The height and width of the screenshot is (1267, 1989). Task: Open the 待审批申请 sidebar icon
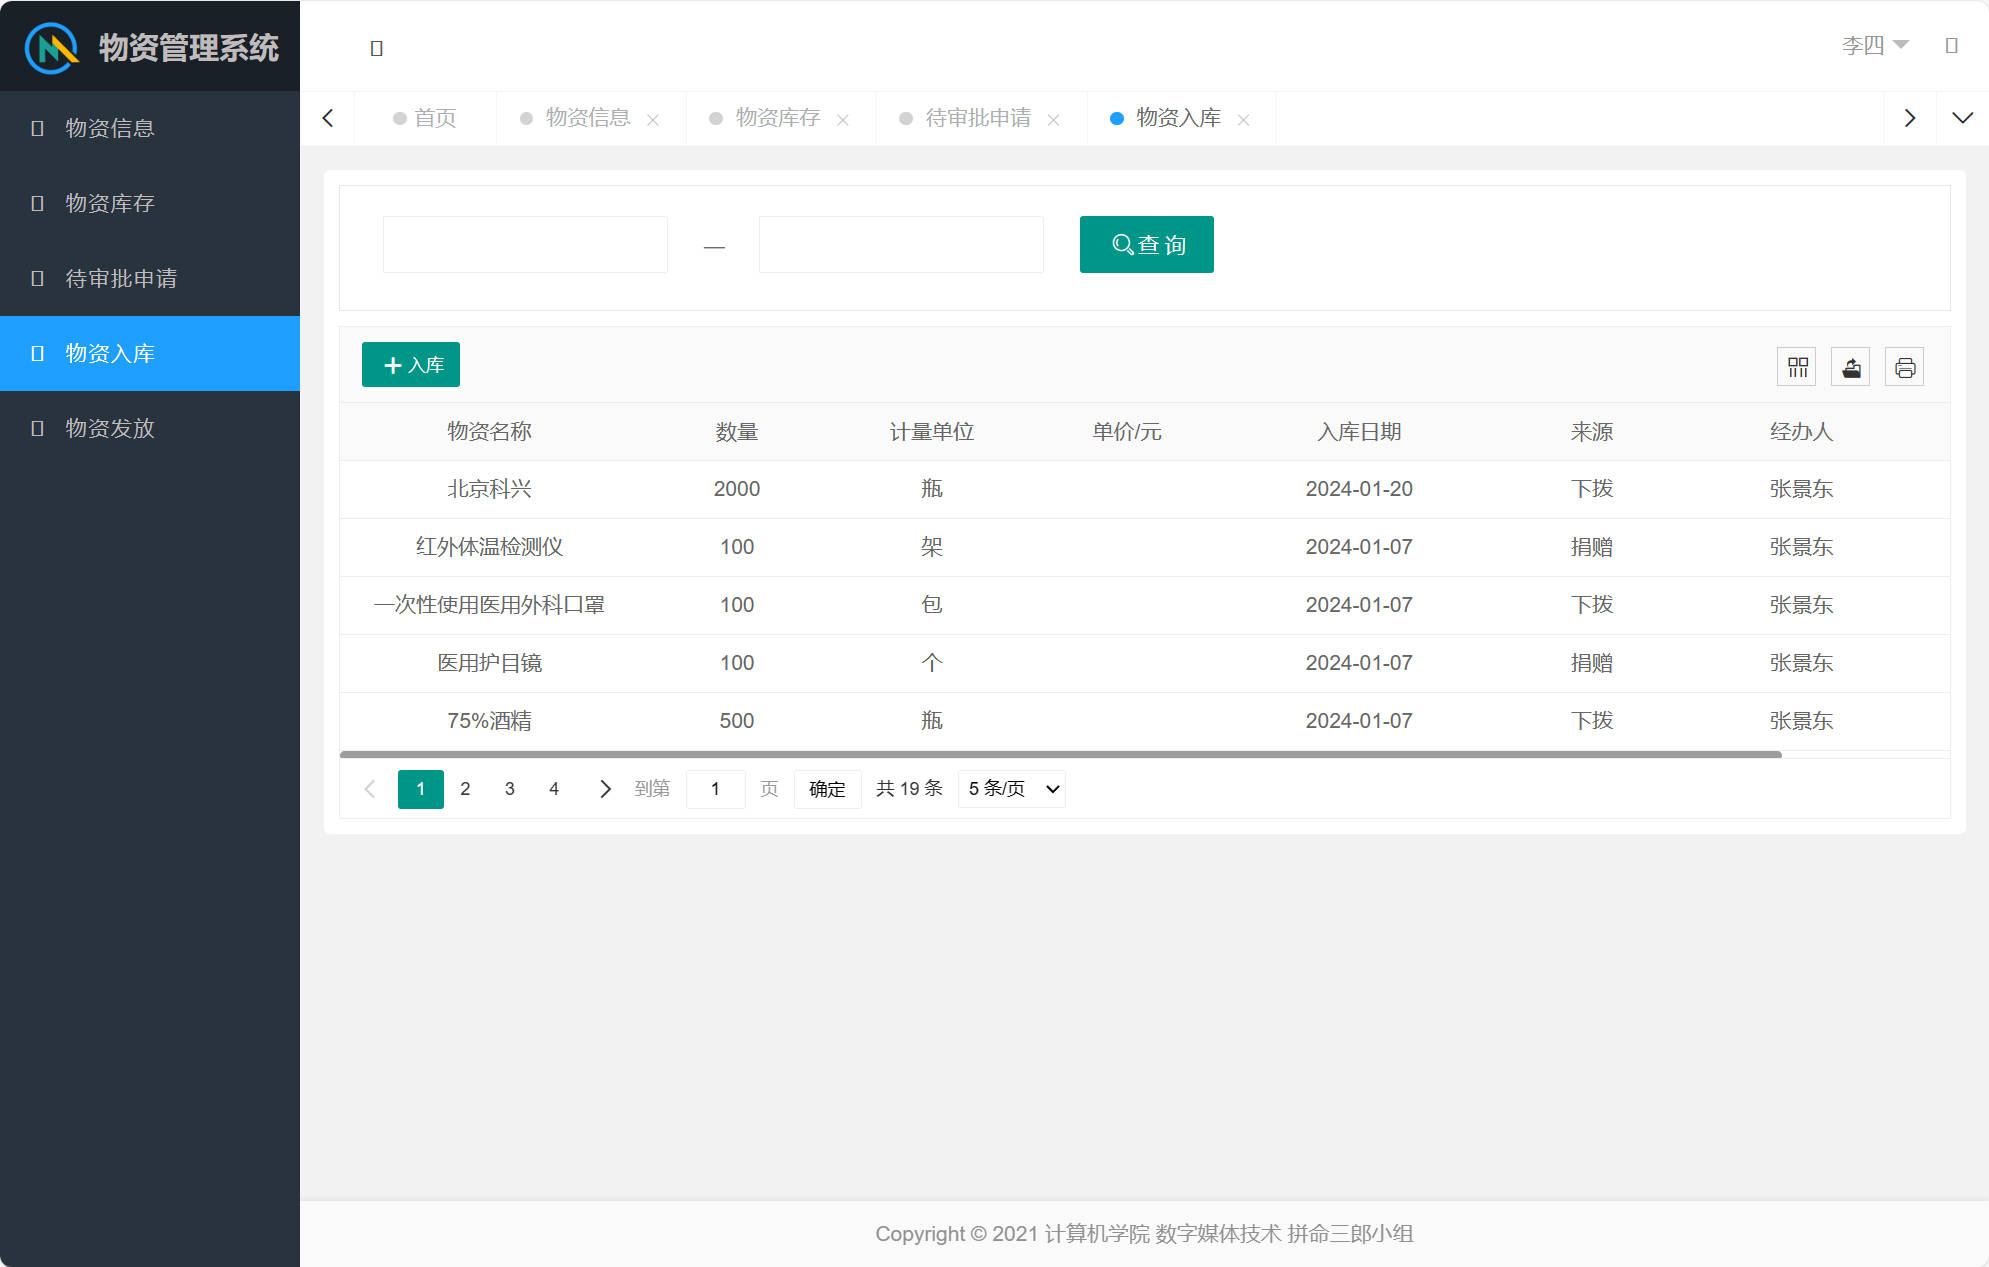[37, 278]
